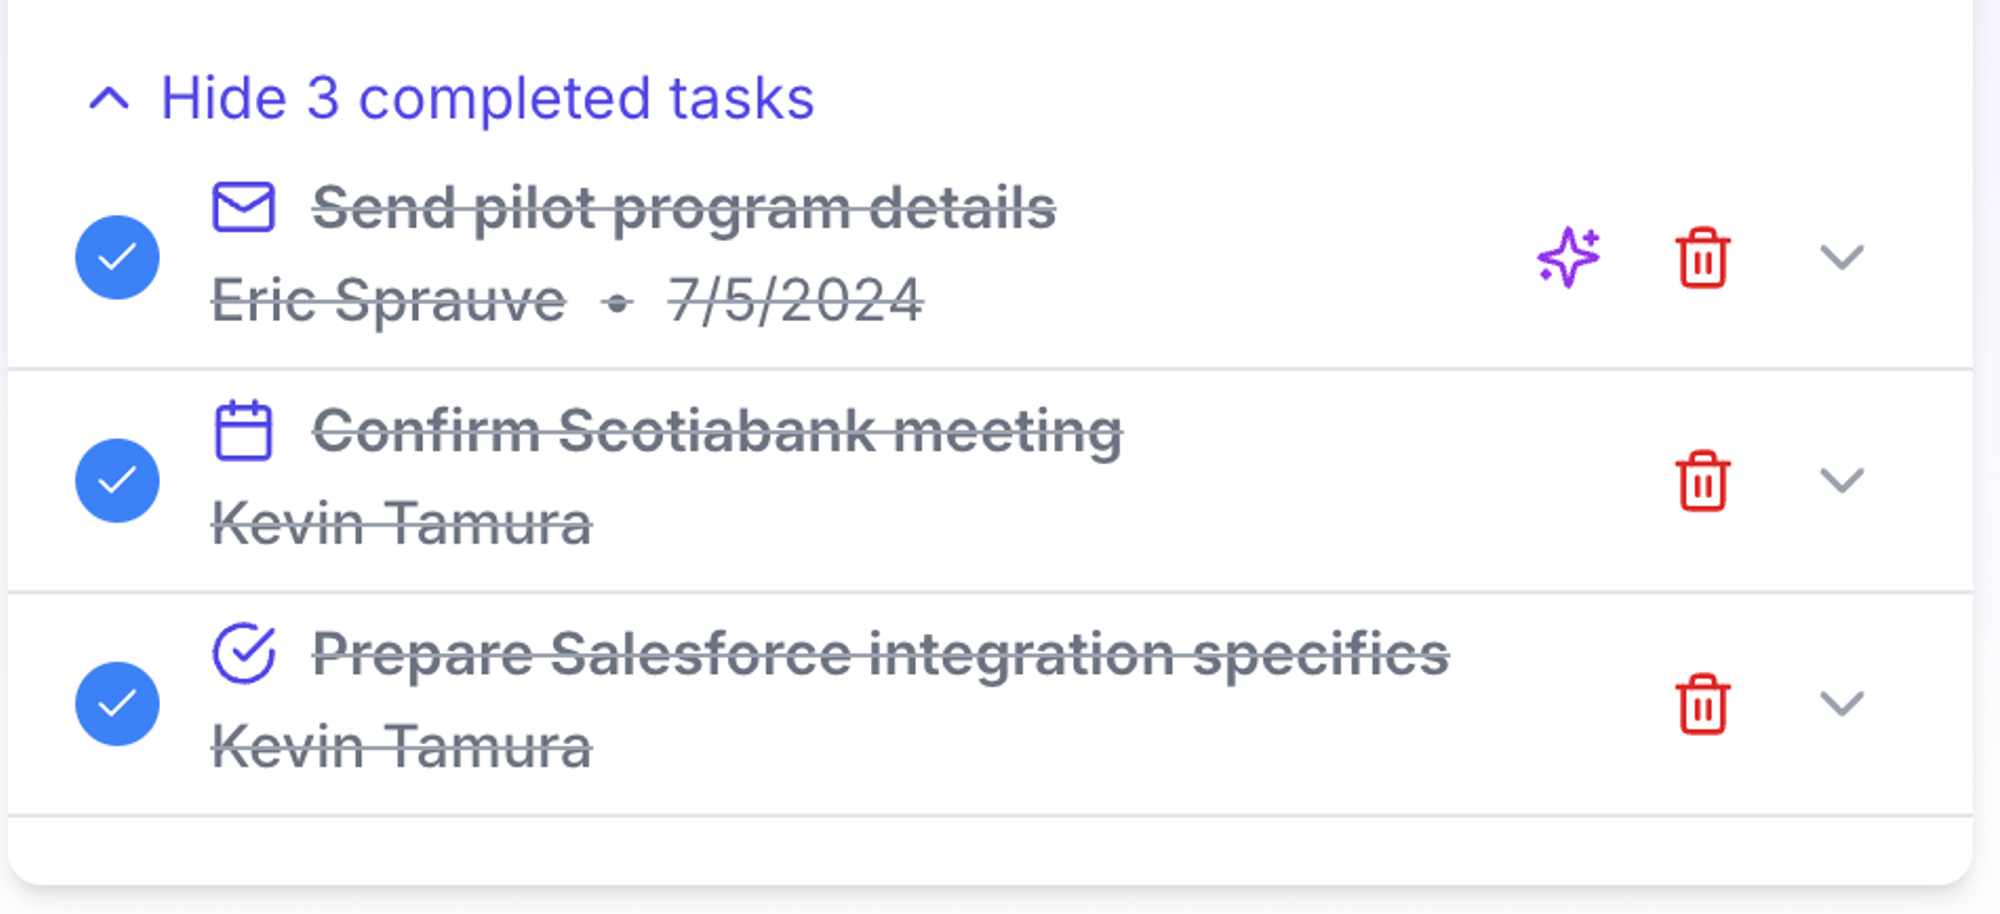
Task: Delete the Send pilot program details task
Action: tap(1702, 258)
